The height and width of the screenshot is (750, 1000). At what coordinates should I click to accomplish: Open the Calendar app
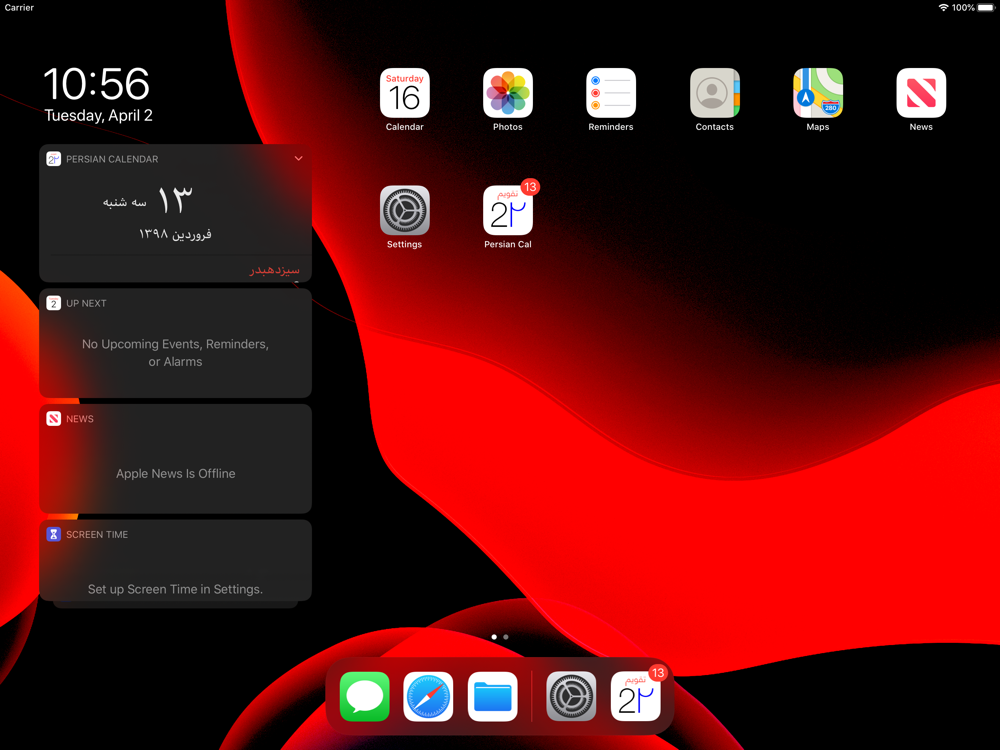coord(404,94)
